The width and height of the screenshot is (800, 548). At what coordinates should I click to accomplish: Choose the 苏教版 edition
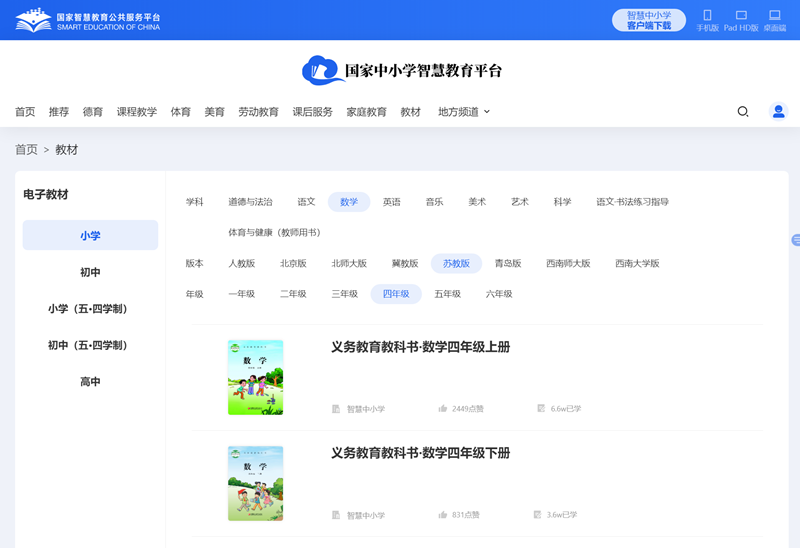[457, 263]
